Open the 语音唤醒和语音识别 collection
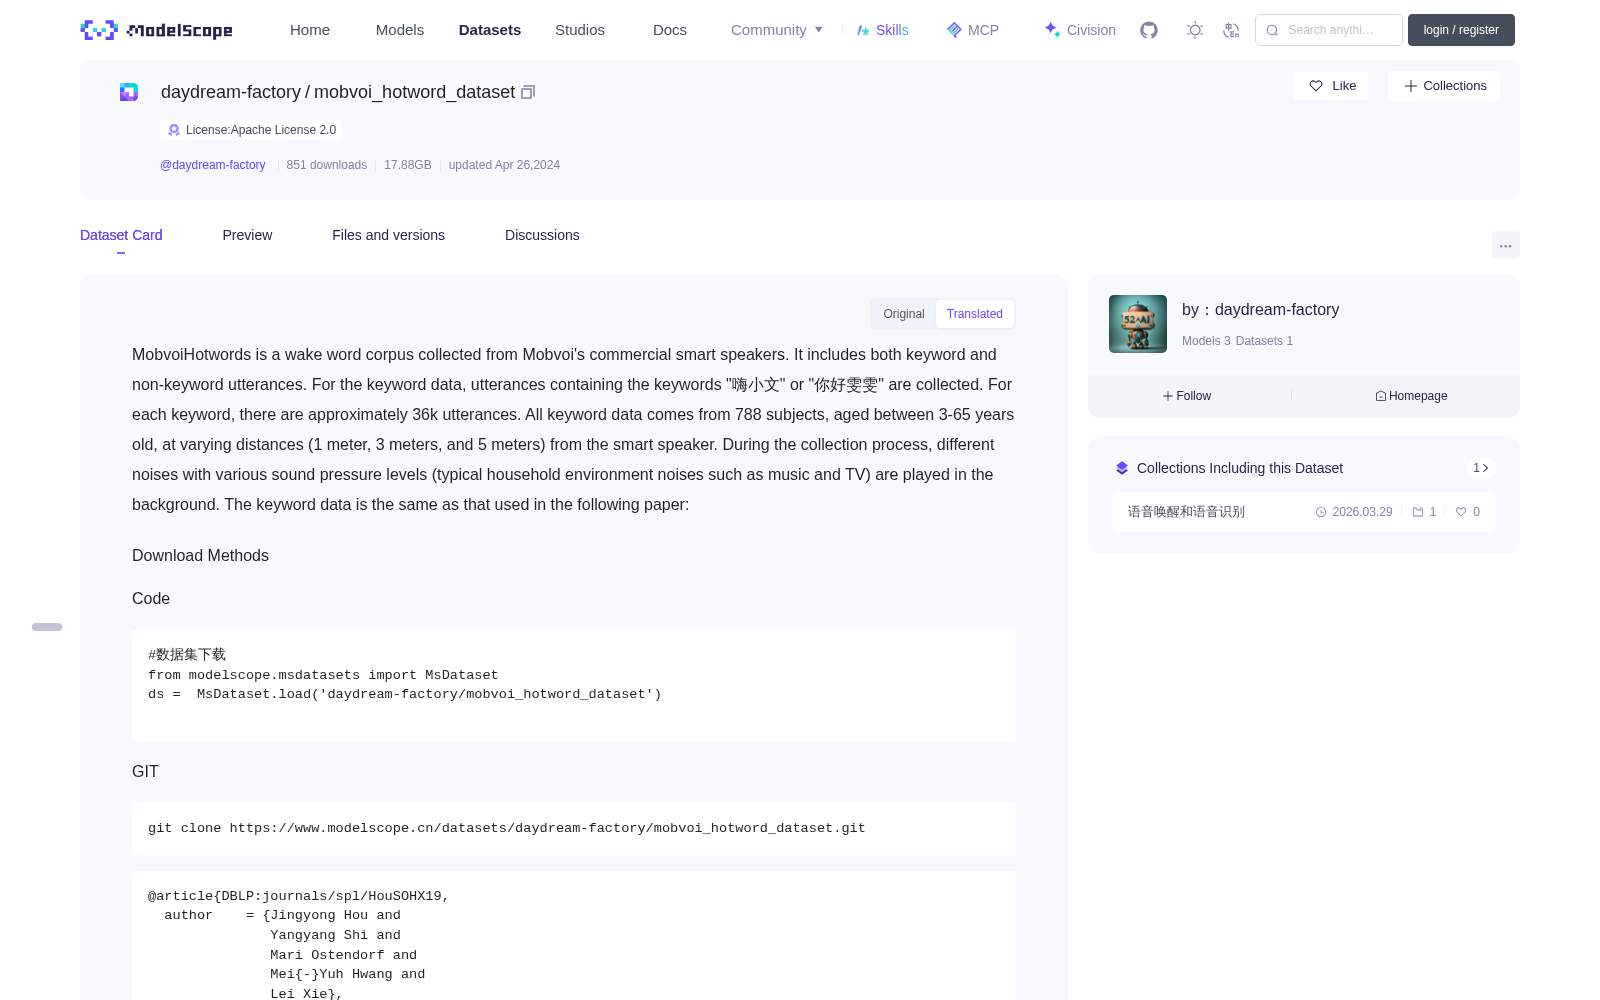Screen dimensions: 1600x1000 1186,512
